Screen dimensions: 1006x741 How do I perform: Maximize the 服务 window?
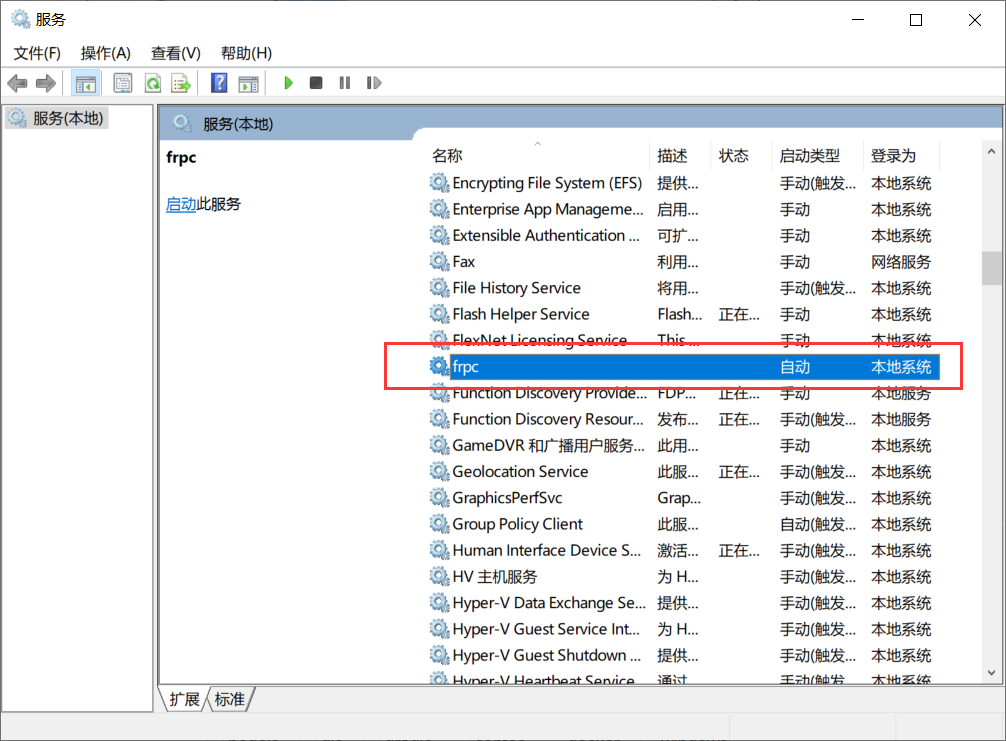point(916,20)
